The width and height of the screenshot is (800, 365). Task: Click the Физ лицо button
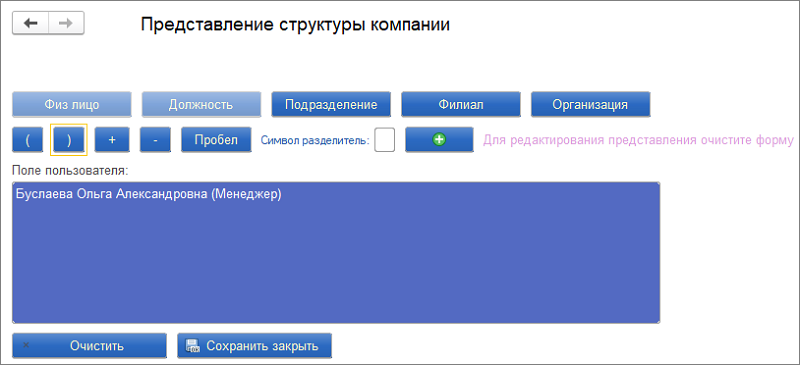click(x=72, y=105)
